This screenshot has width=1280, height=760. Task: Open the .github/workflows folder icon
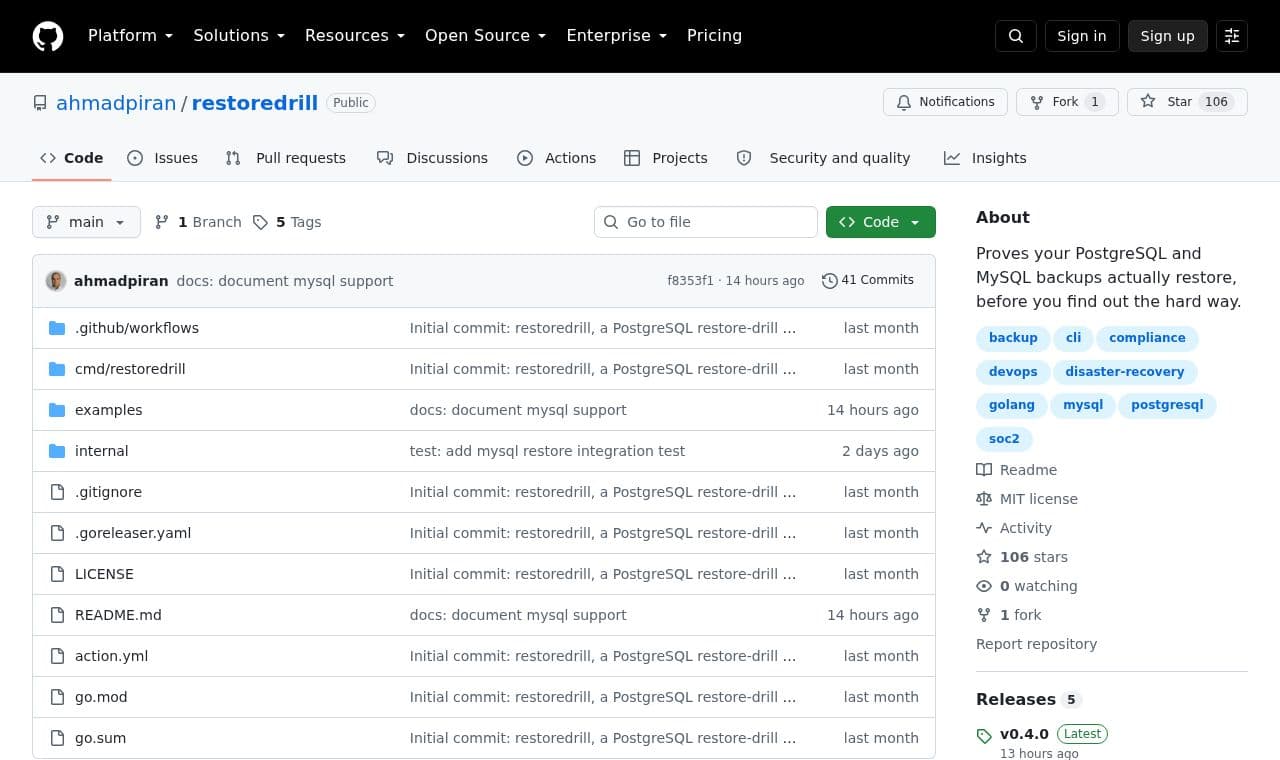click(x=57, y=328)
